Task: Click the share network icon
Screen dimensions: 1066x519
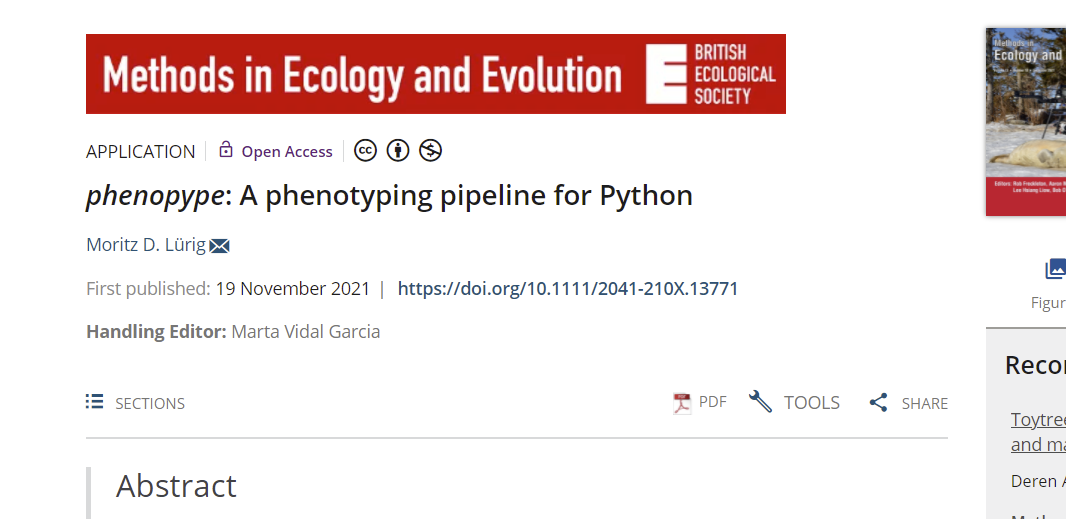Action: (878, 403)
